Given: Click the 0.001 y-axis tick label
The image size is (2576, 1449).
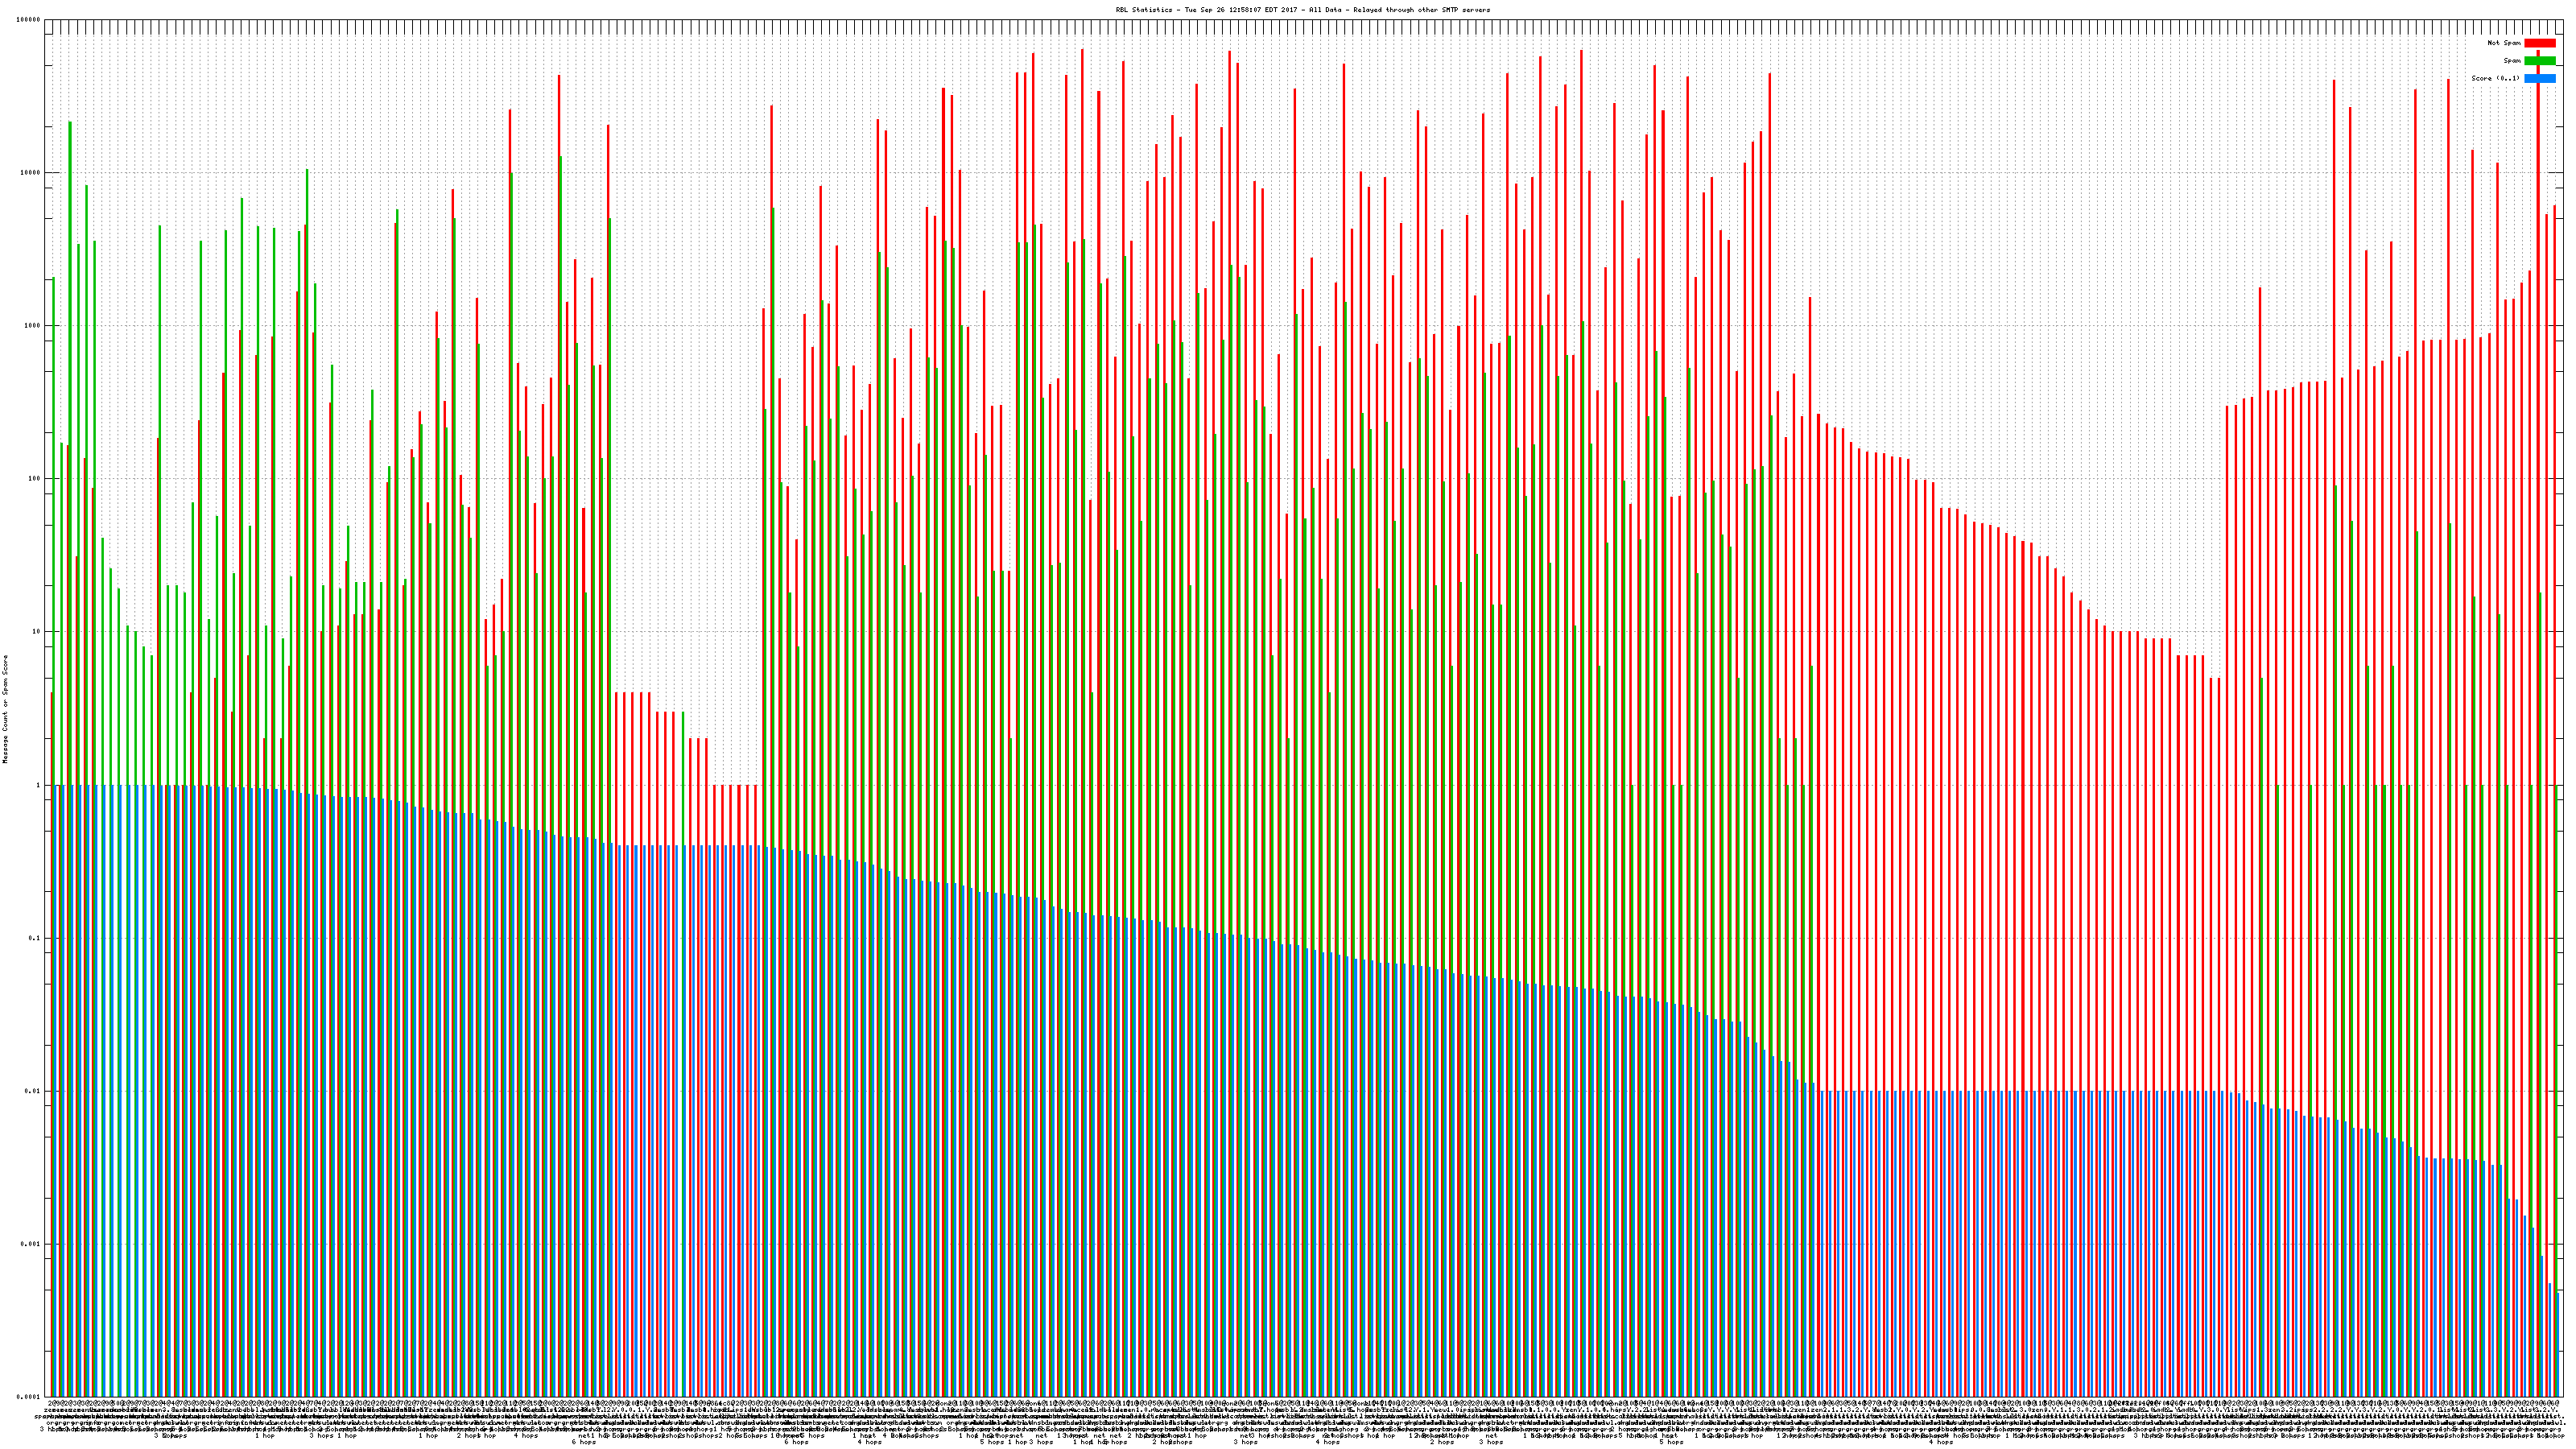Looking at the screenshot, I should (31, 1244).
